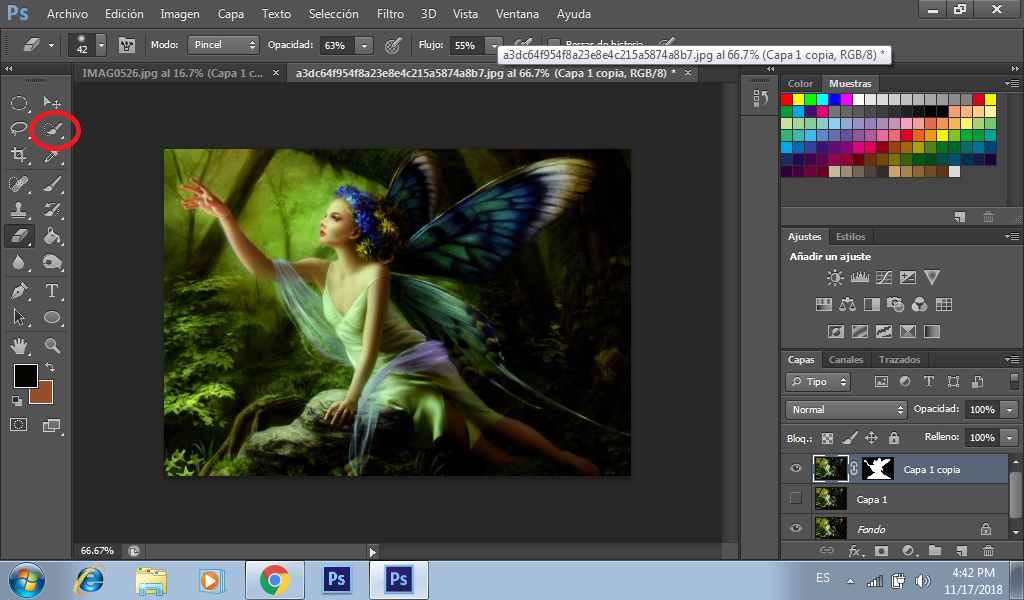Screen dimensions: 1024x600
Task: Select the Paint Bucket tool
Action: [52, 236]
